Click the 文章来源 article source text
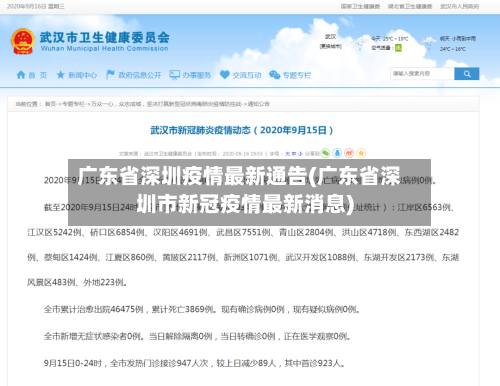Viewport: 500px width, 386px height. coord(155,154)
